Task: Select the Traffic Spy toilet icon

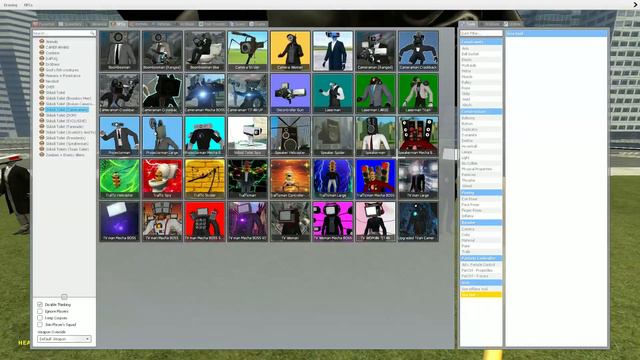Action: pos(162,179)
